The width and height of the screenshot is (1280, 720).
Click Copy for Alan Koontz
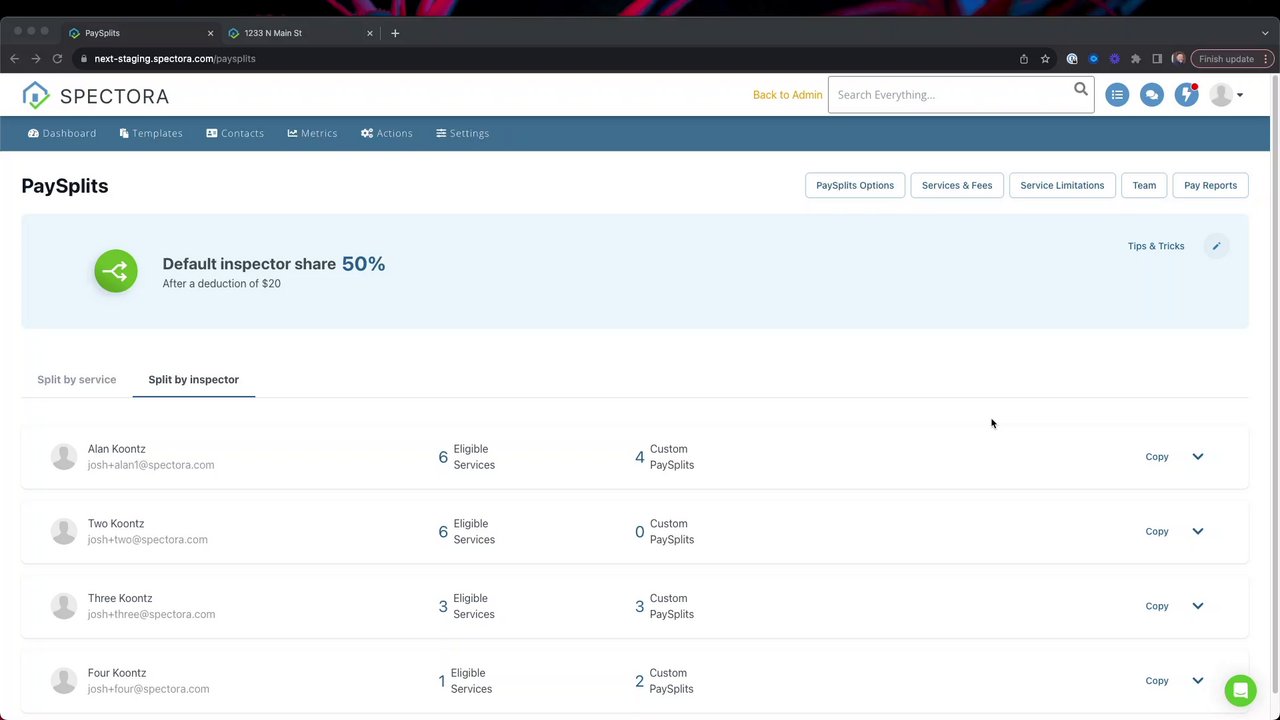pyautogui.click(x=1157, y=457)
